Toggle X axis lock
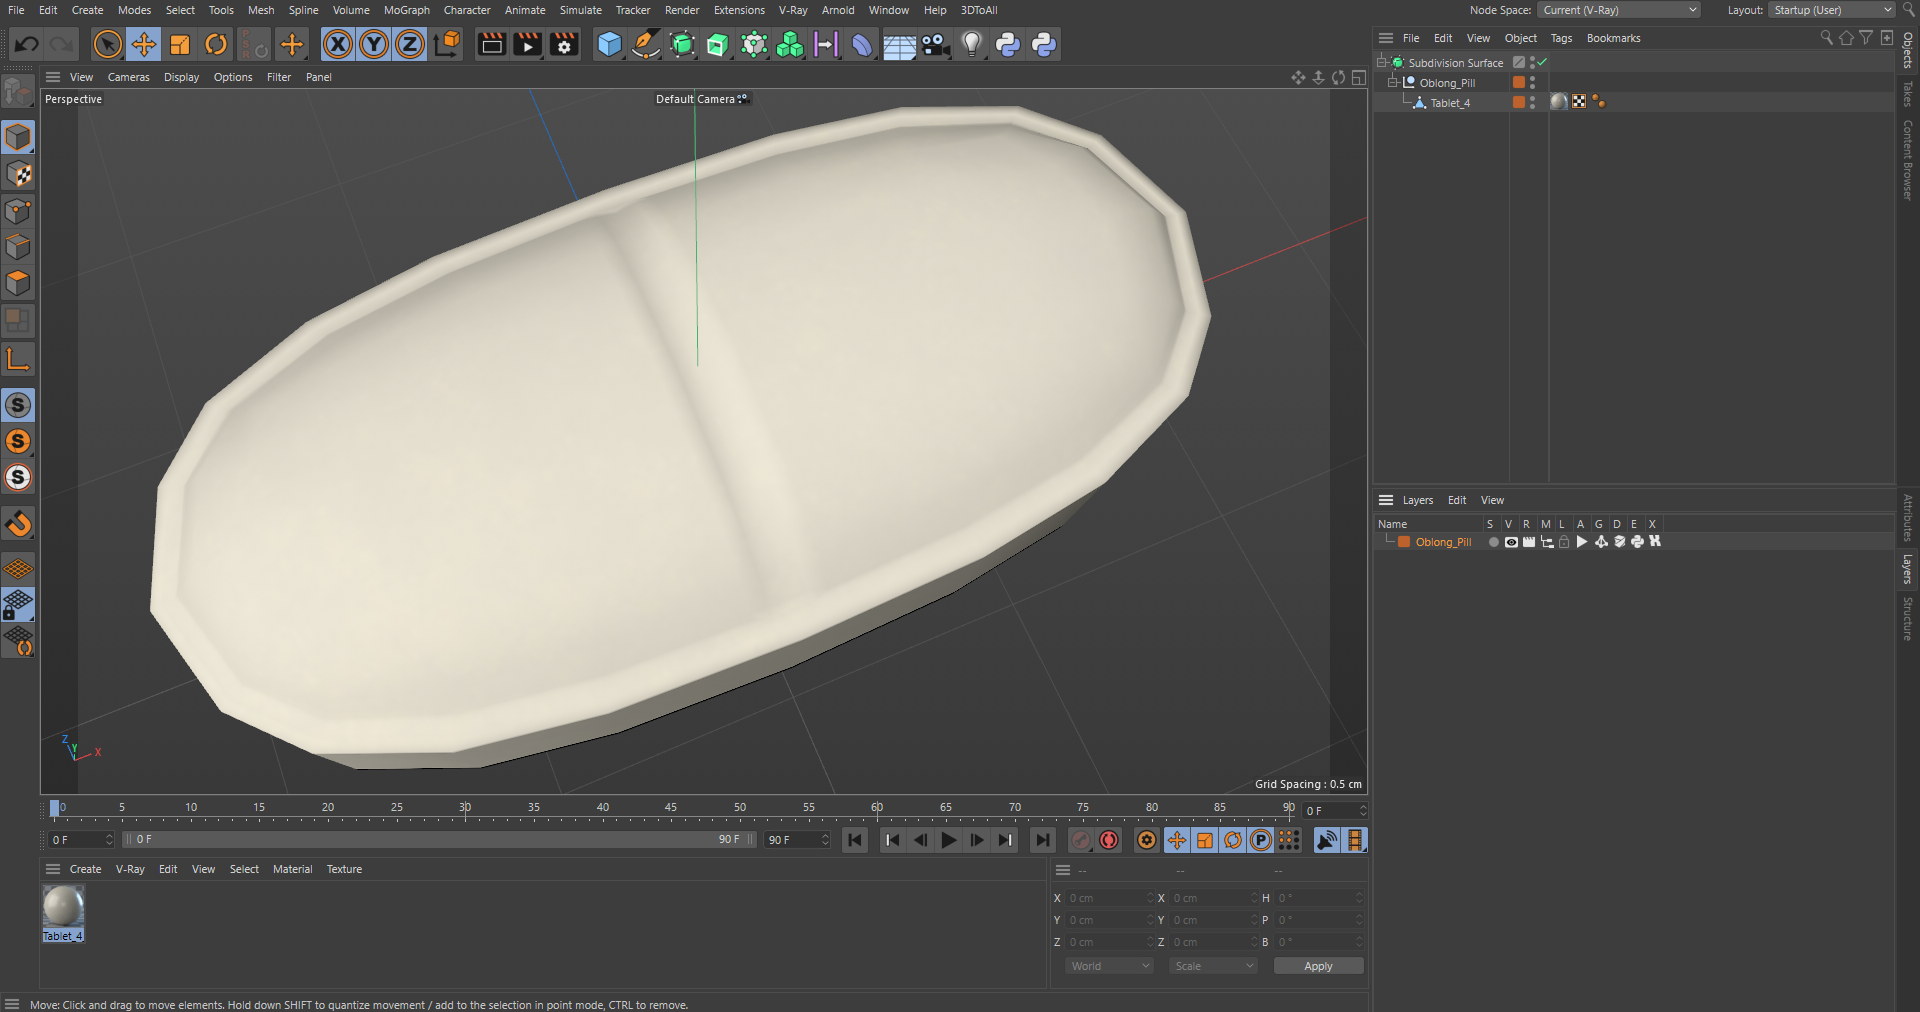1920x1012 pixels. click(338, 44)
